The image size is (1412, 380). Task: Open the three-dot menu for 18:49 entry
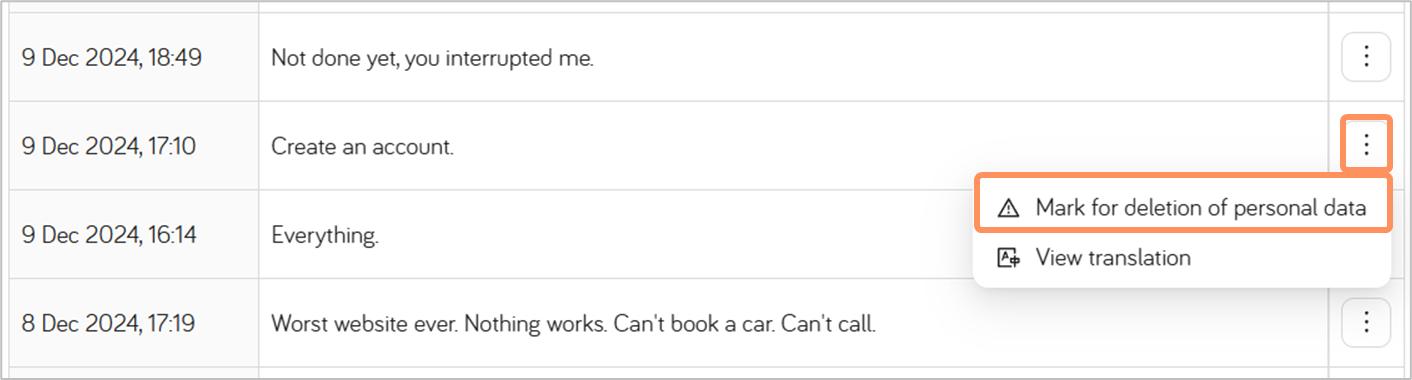click(1365, 57)
